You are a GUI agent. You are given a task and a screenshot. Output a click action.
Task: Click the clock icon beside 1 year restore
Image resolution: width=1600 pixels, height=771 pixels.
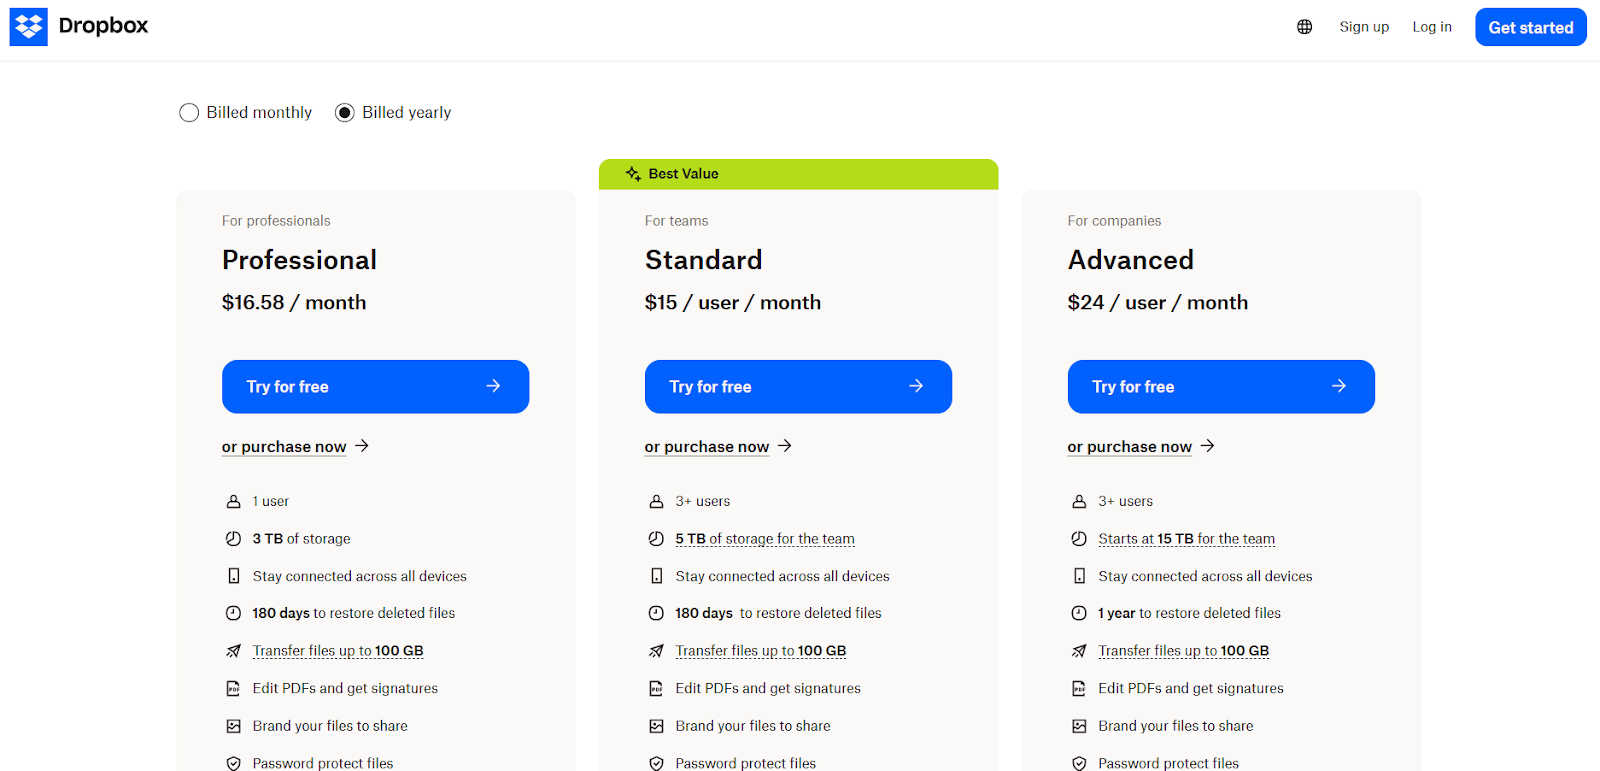pos(1079,613)
